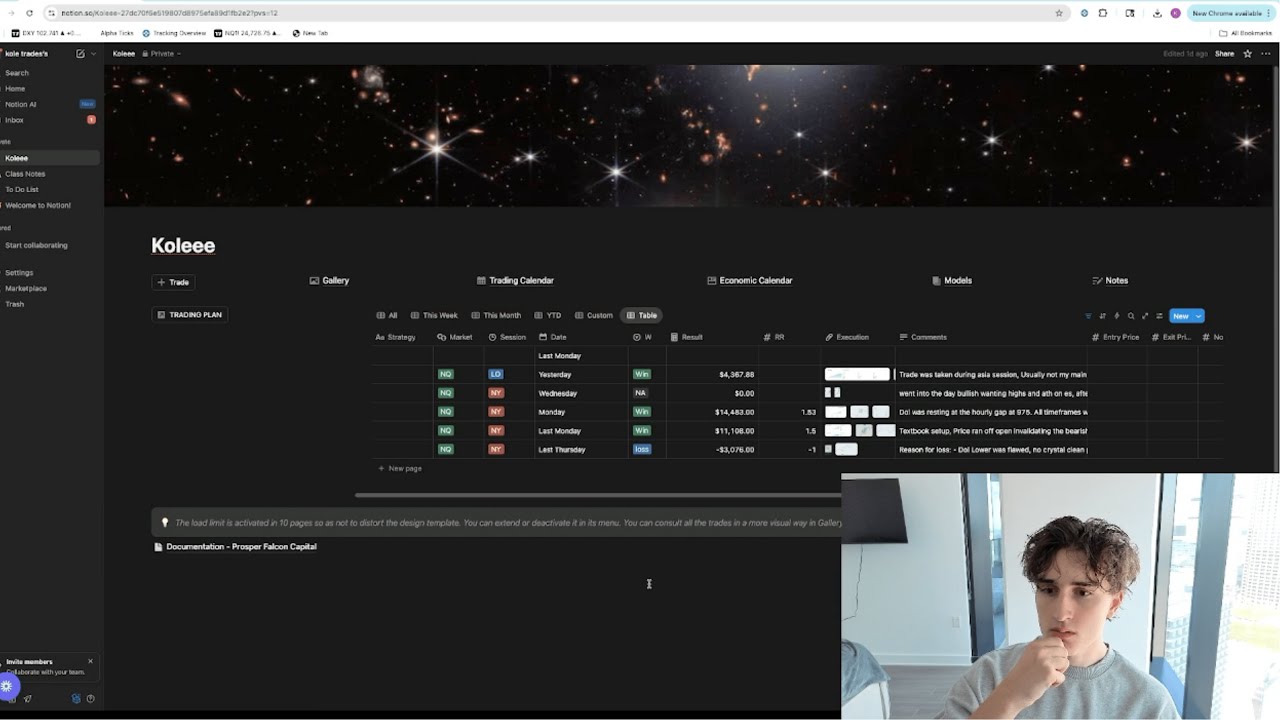Open the New button dropdown arrow

(x=1198, y=316)
